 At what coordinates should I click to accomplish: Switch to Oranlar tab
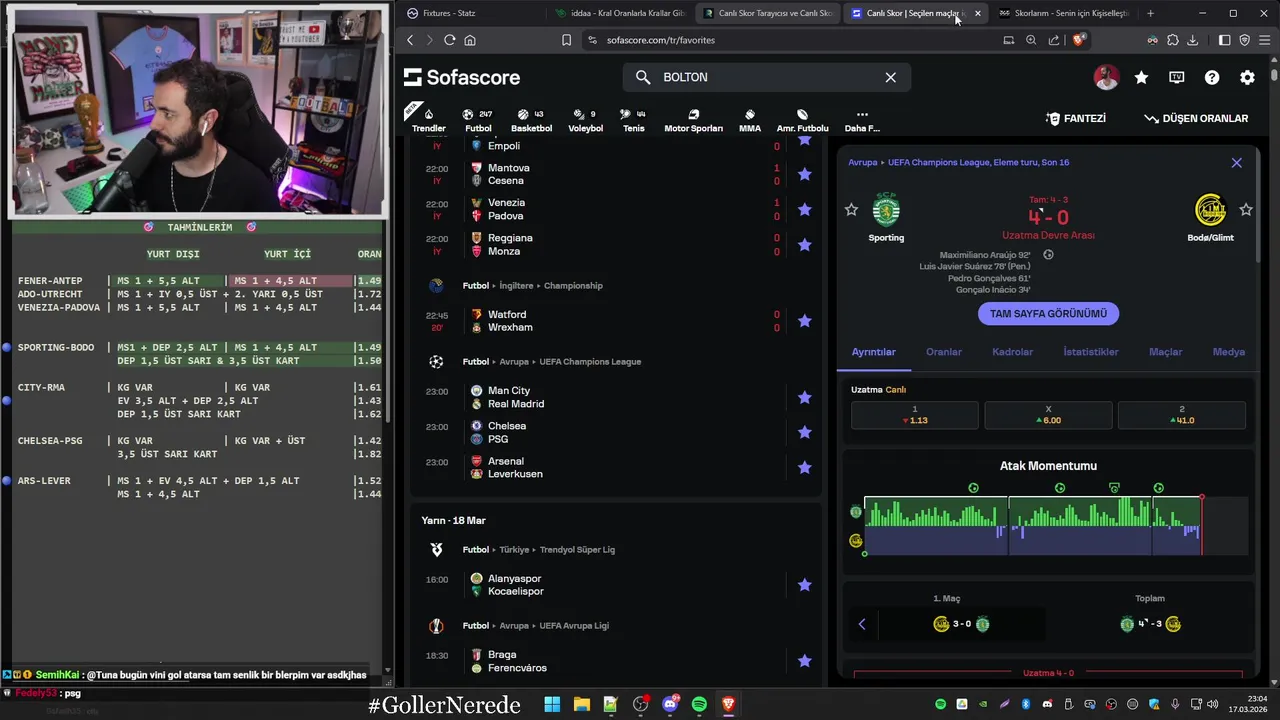(943, 352)
